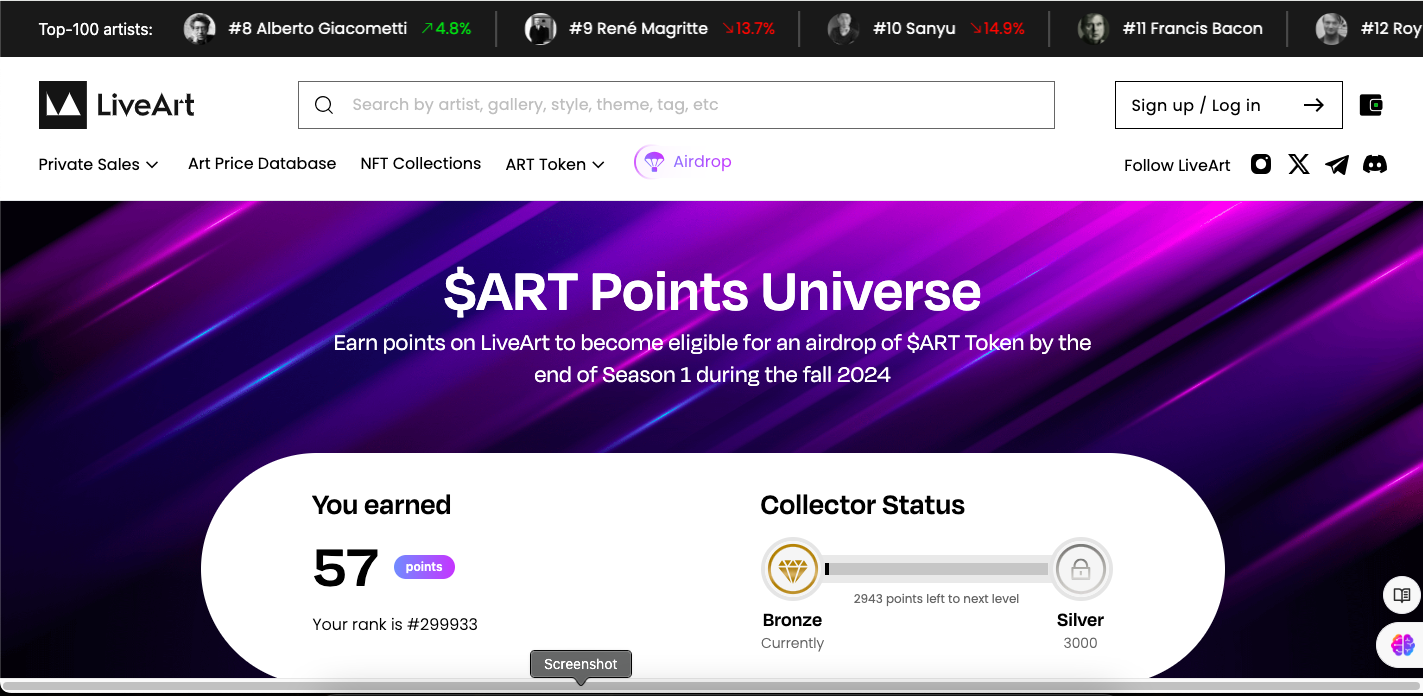Open LiveArt's Discord icon
1423x696 pixels.
(x=1375, y=164)
